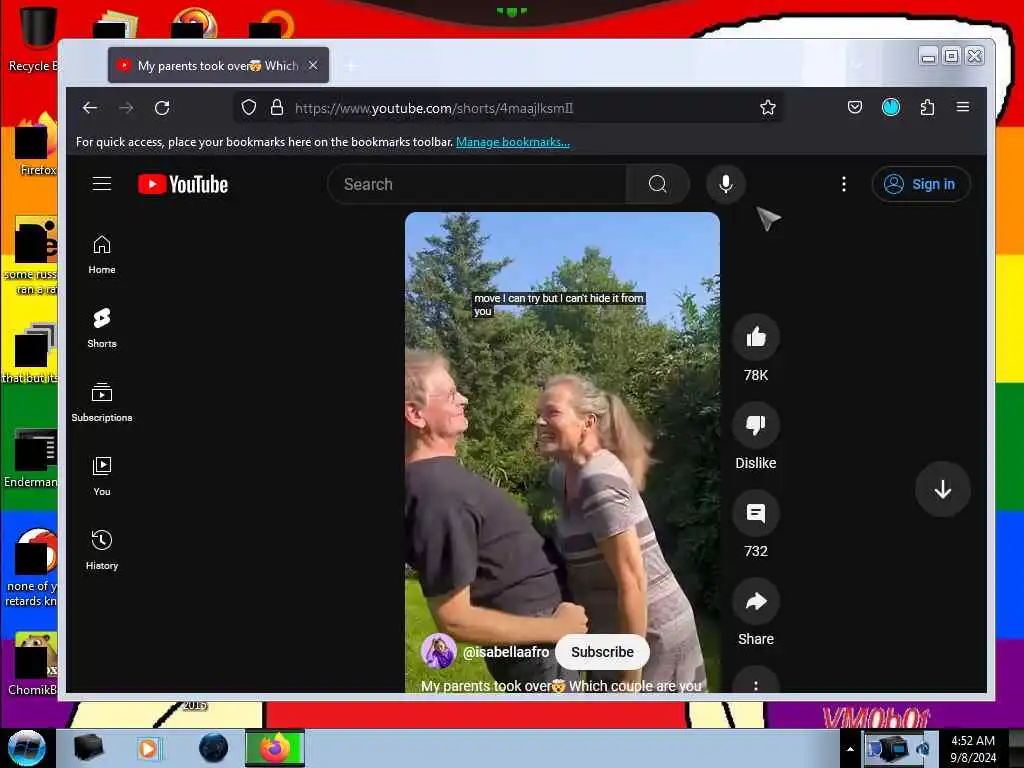
Task: Click the Sign in button
Action: click(x=921, y=184)
